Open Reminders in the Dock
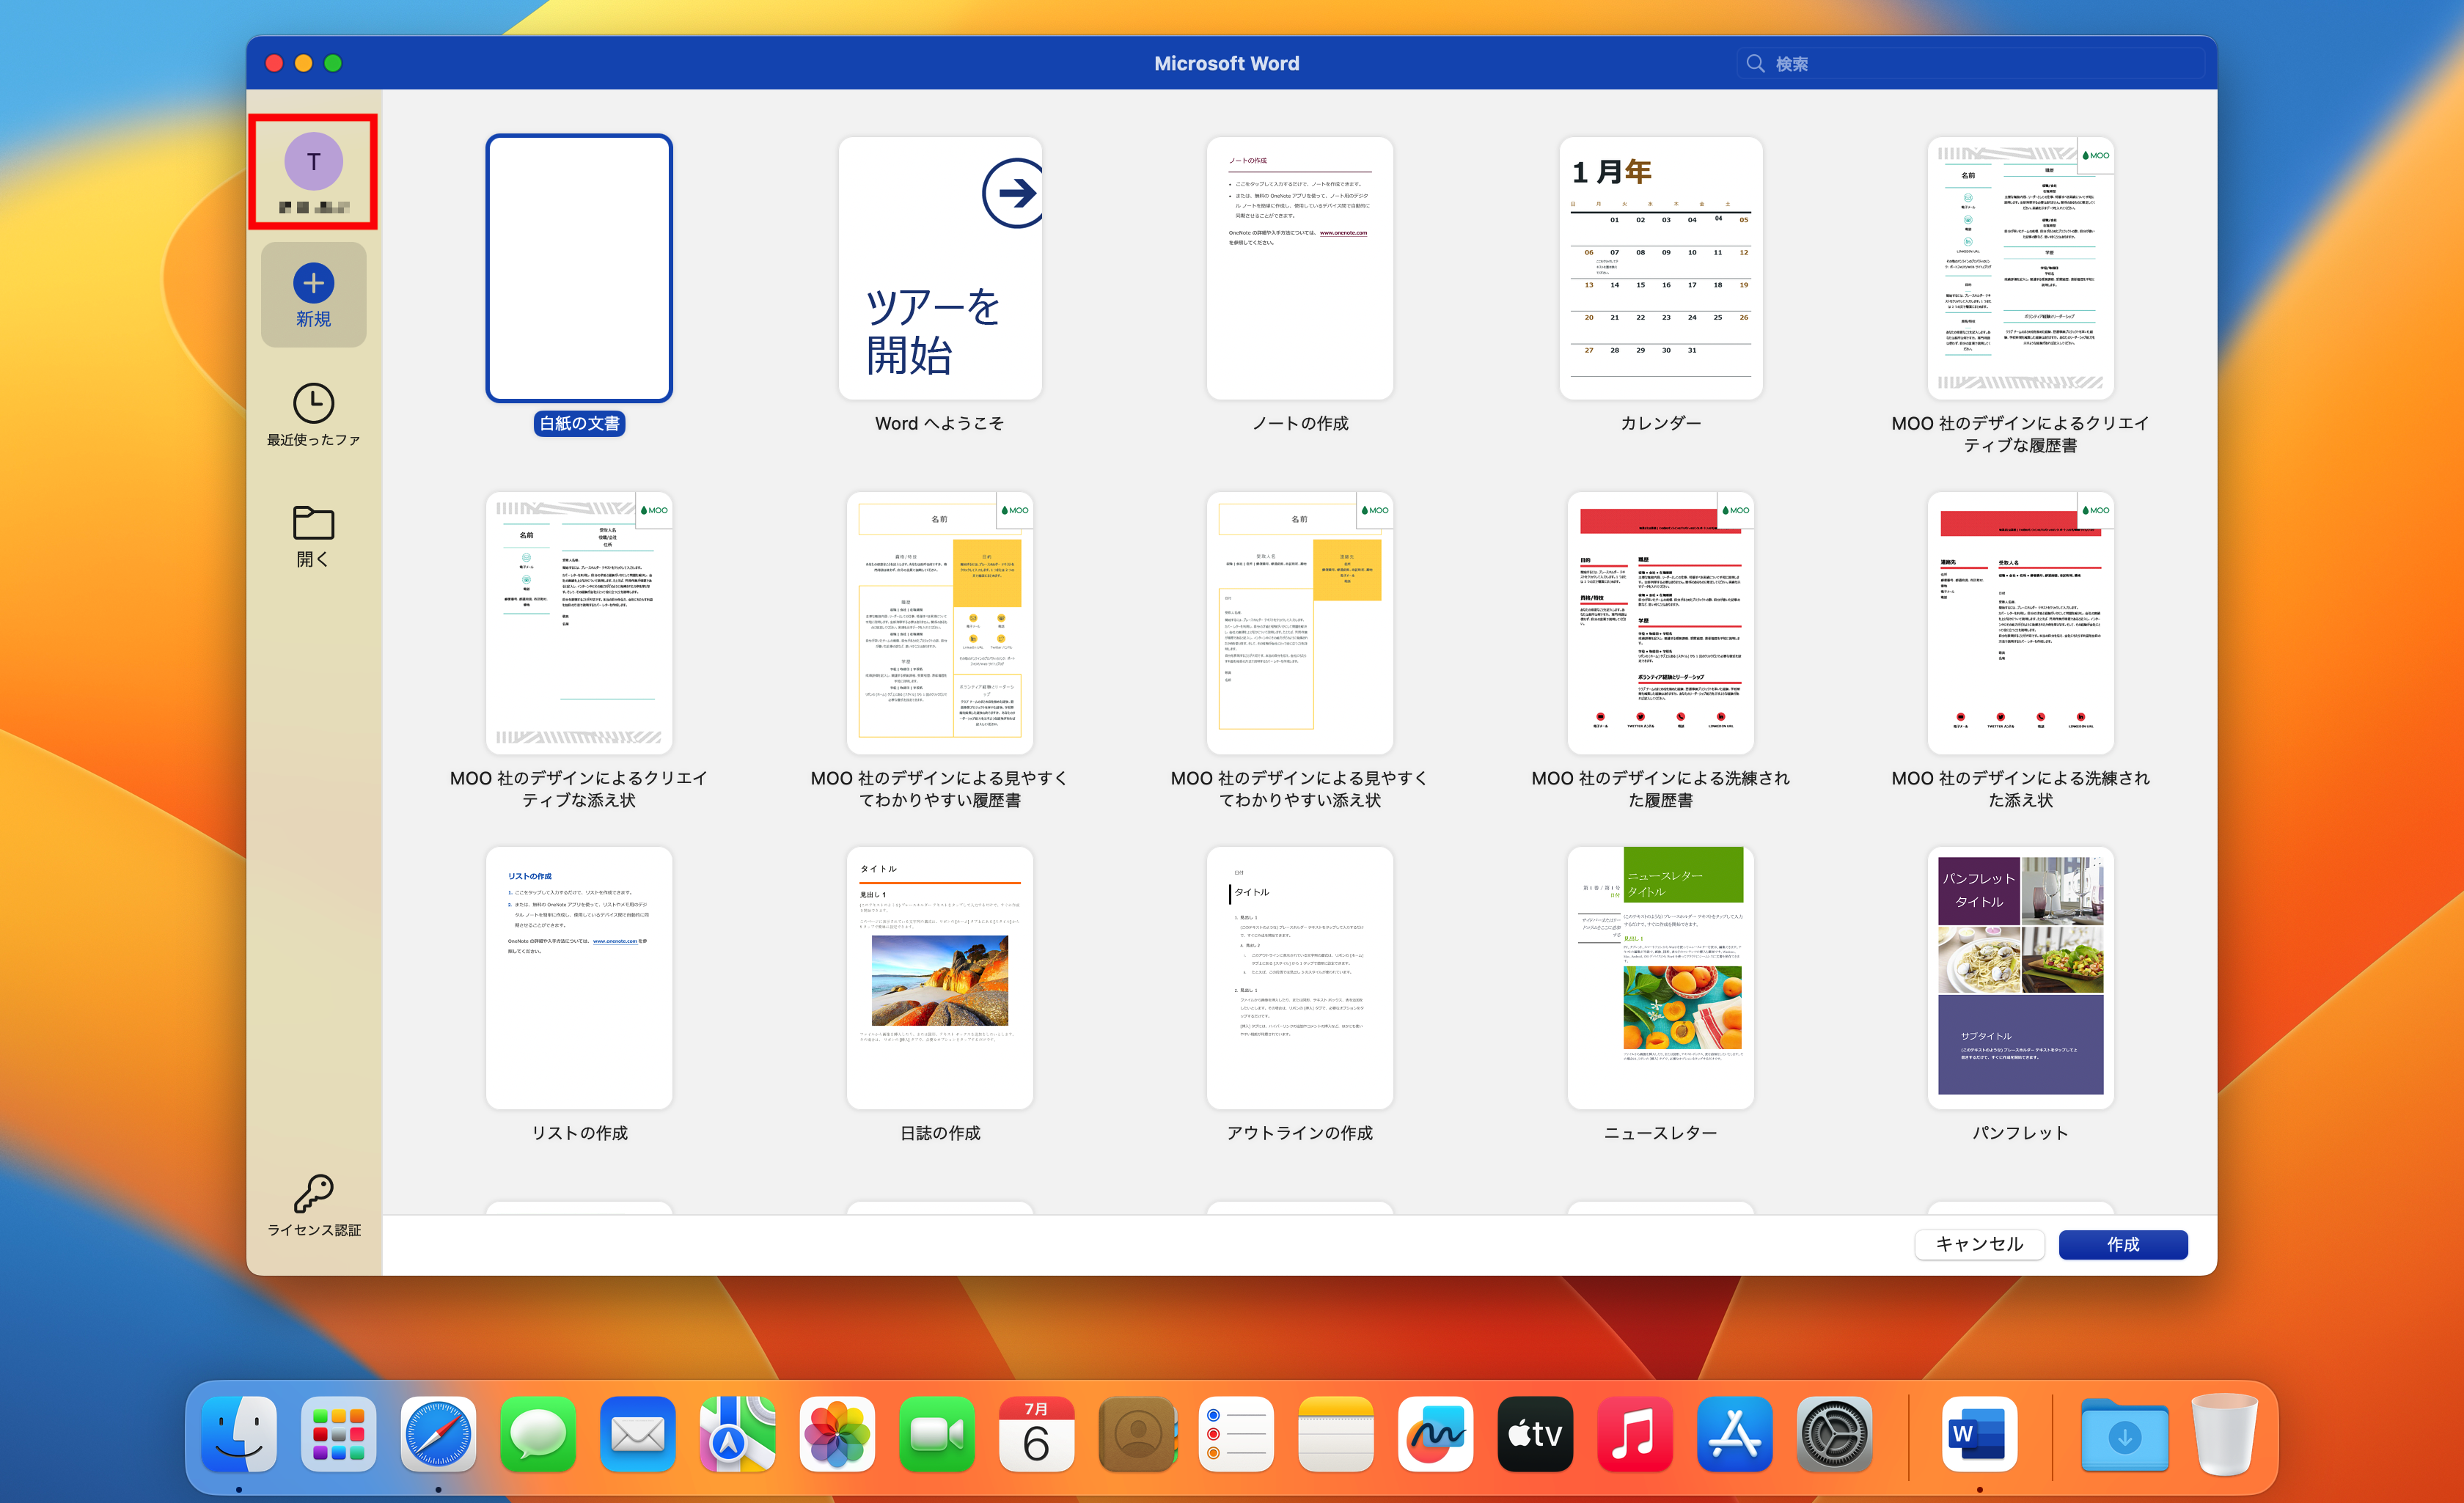The image size is (2464, 1503). point(1236,1434)
